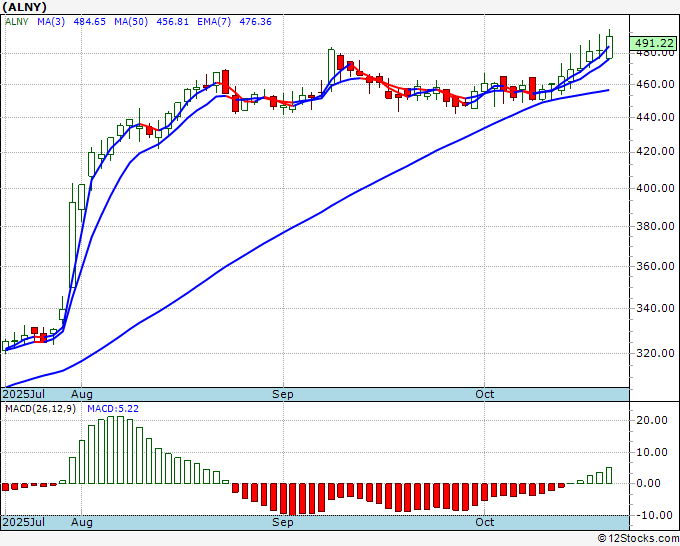680x546 pixels.
Task: Click the EMA(7) value 476.36
Action: click(x=255, y=22)
